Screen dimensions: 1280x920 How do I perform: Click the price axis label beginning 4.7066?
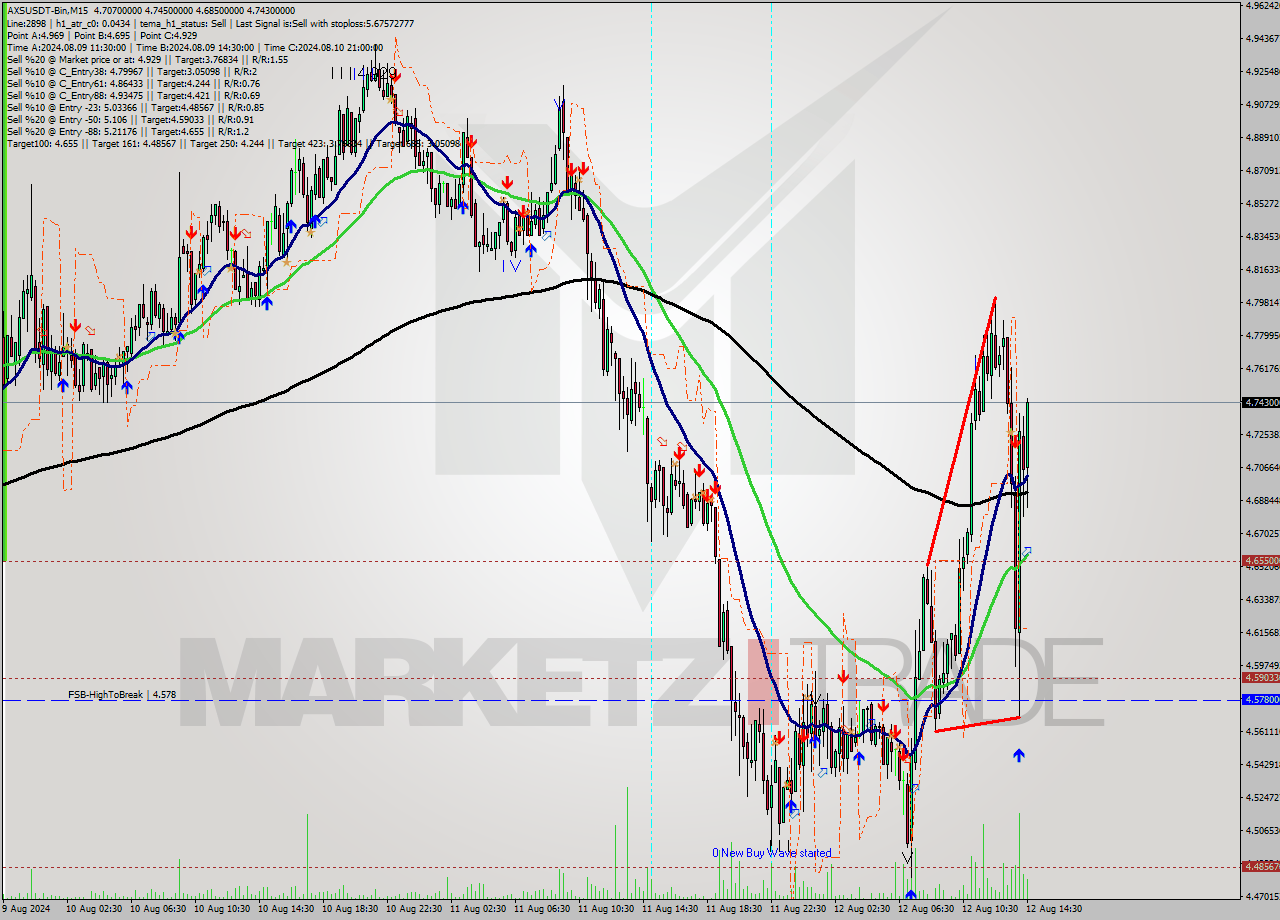pos(1262,467)
